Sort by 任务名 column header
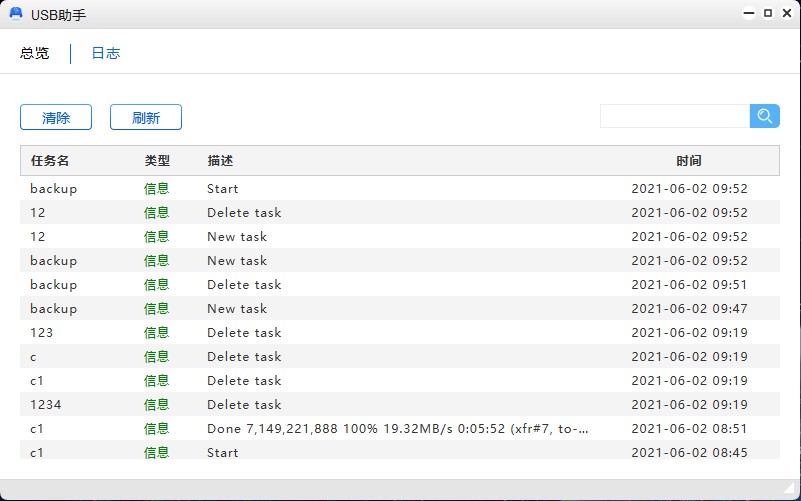Screen dimensions: 801x501 50,161
